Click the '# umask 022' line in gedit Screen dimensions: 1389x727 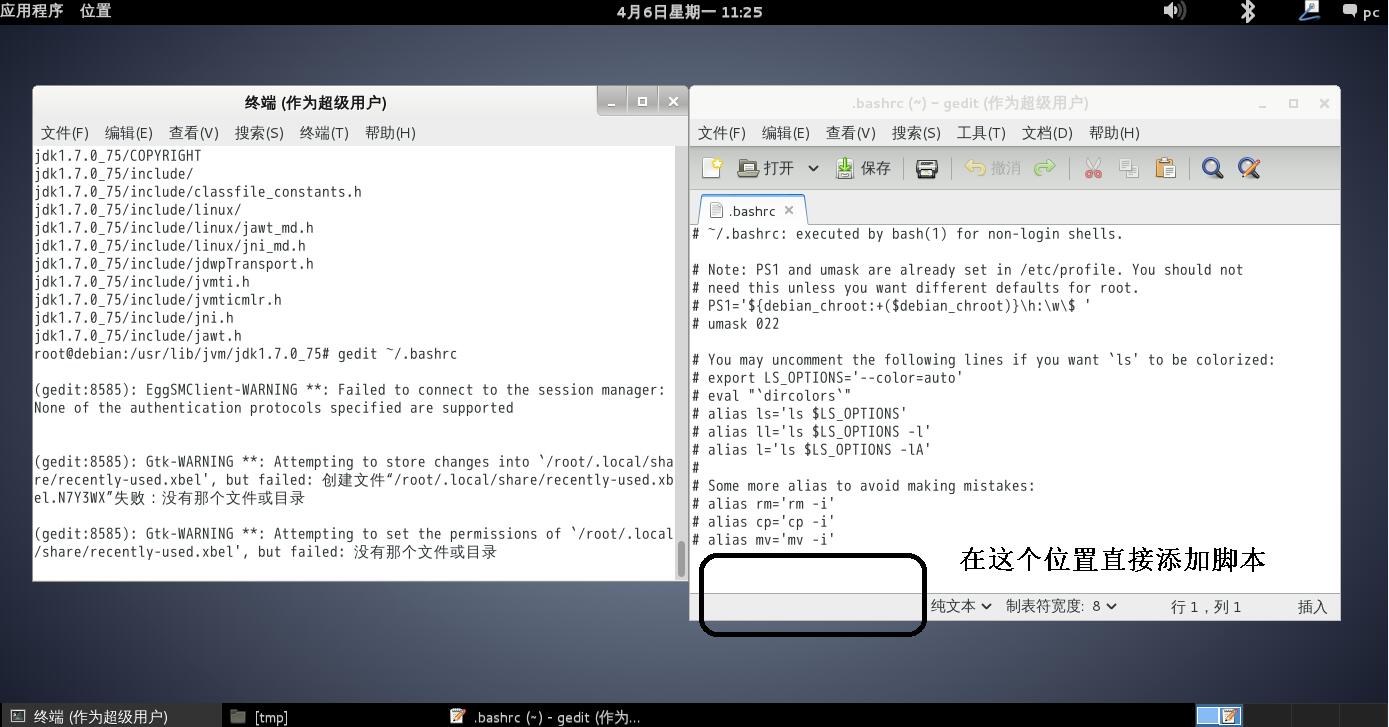(735, 324)
